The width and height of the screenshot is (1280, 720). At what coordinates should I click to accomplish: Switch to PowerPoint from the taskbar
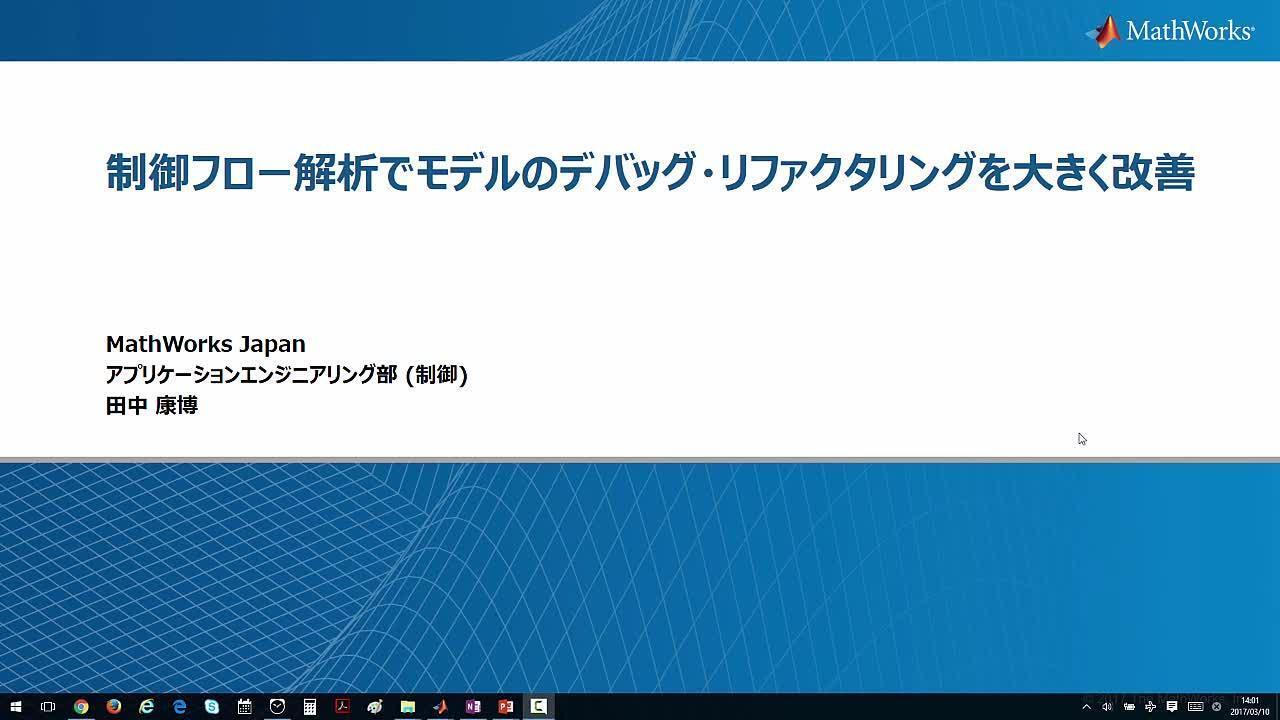click(506, 706)
